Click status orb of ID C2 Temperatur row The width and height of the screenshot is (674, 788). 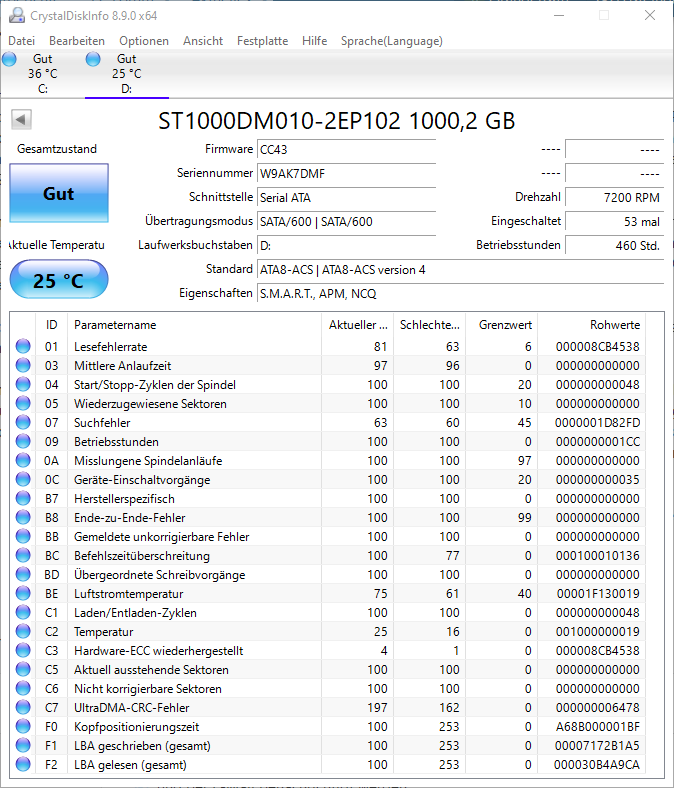(x=23, y=631)
